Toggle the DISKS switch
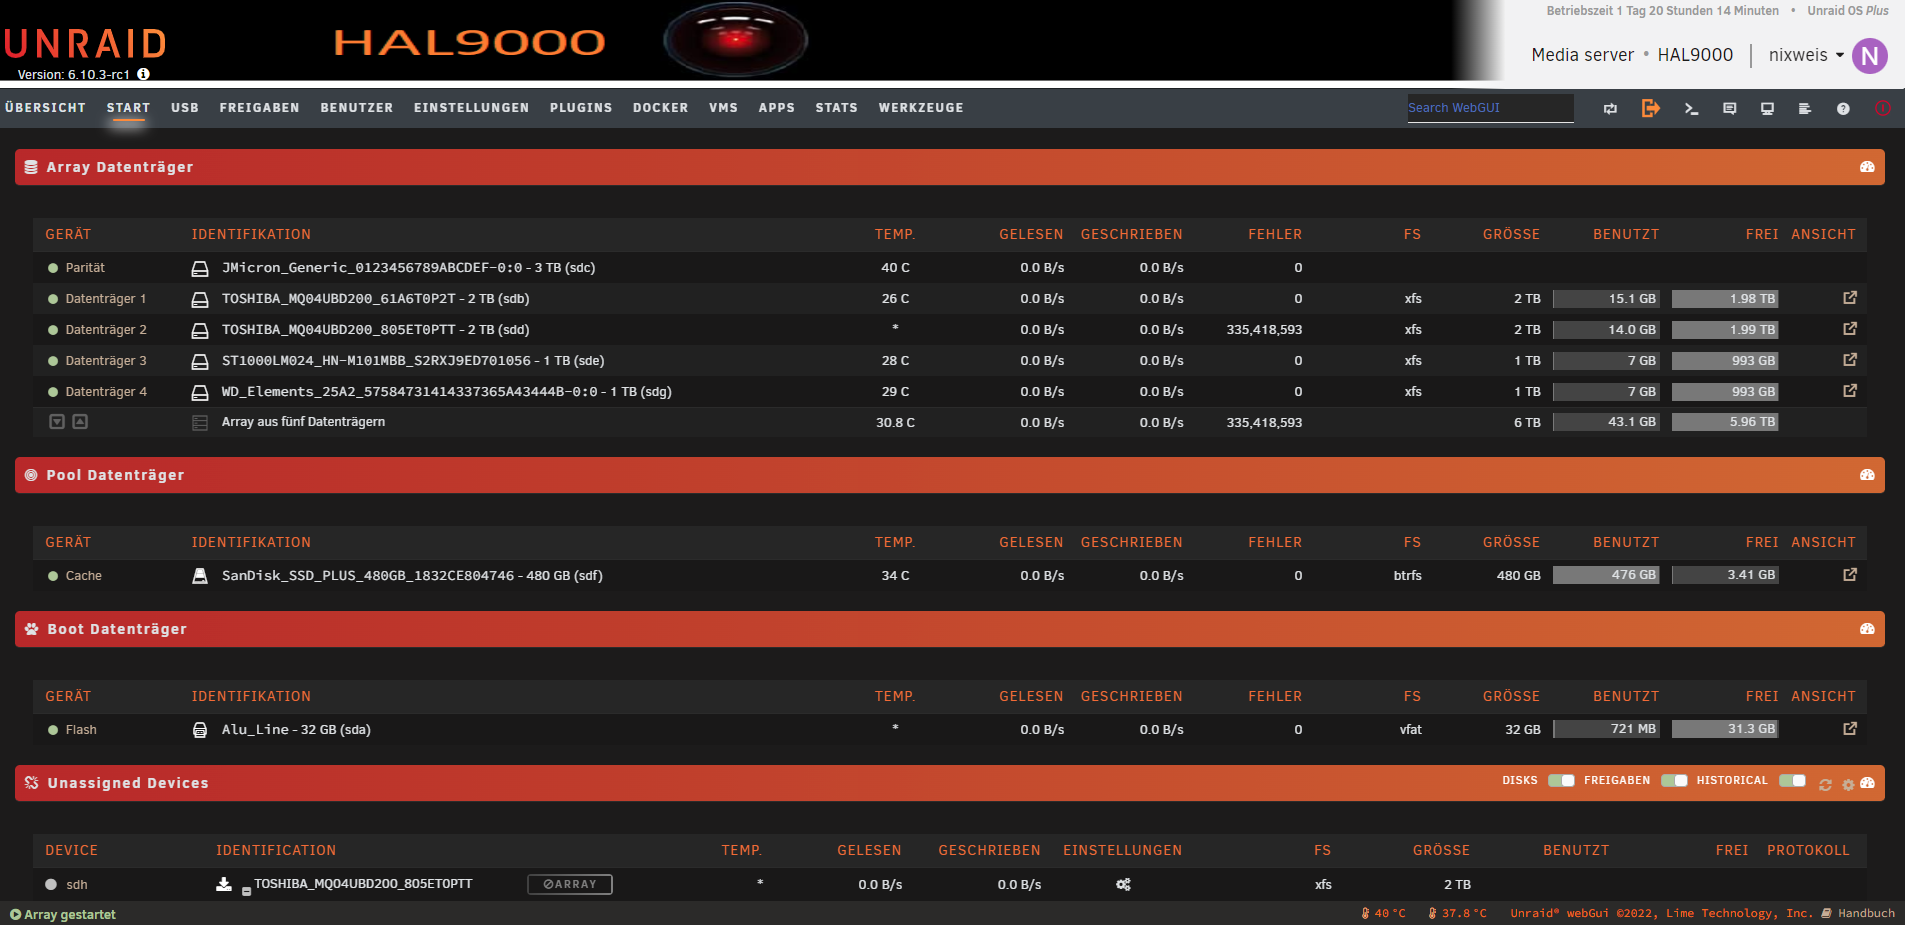 (x=1561, y=781)
